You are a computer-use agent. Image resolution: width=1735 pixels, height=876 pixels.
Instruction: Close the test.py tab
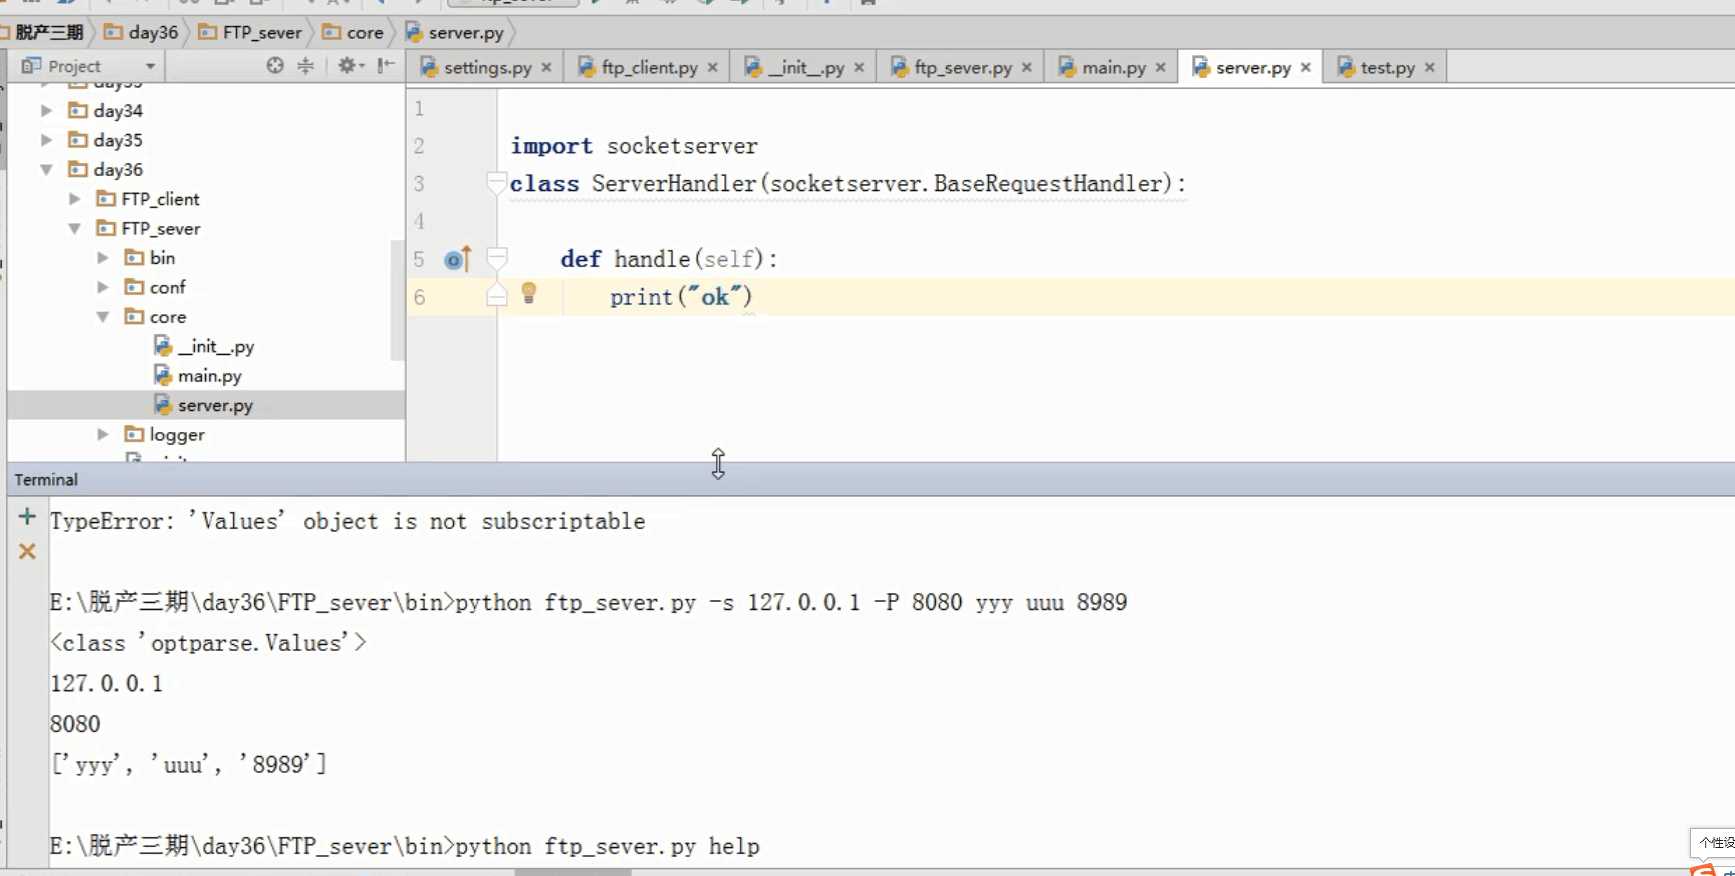[x=1429, y=68]
